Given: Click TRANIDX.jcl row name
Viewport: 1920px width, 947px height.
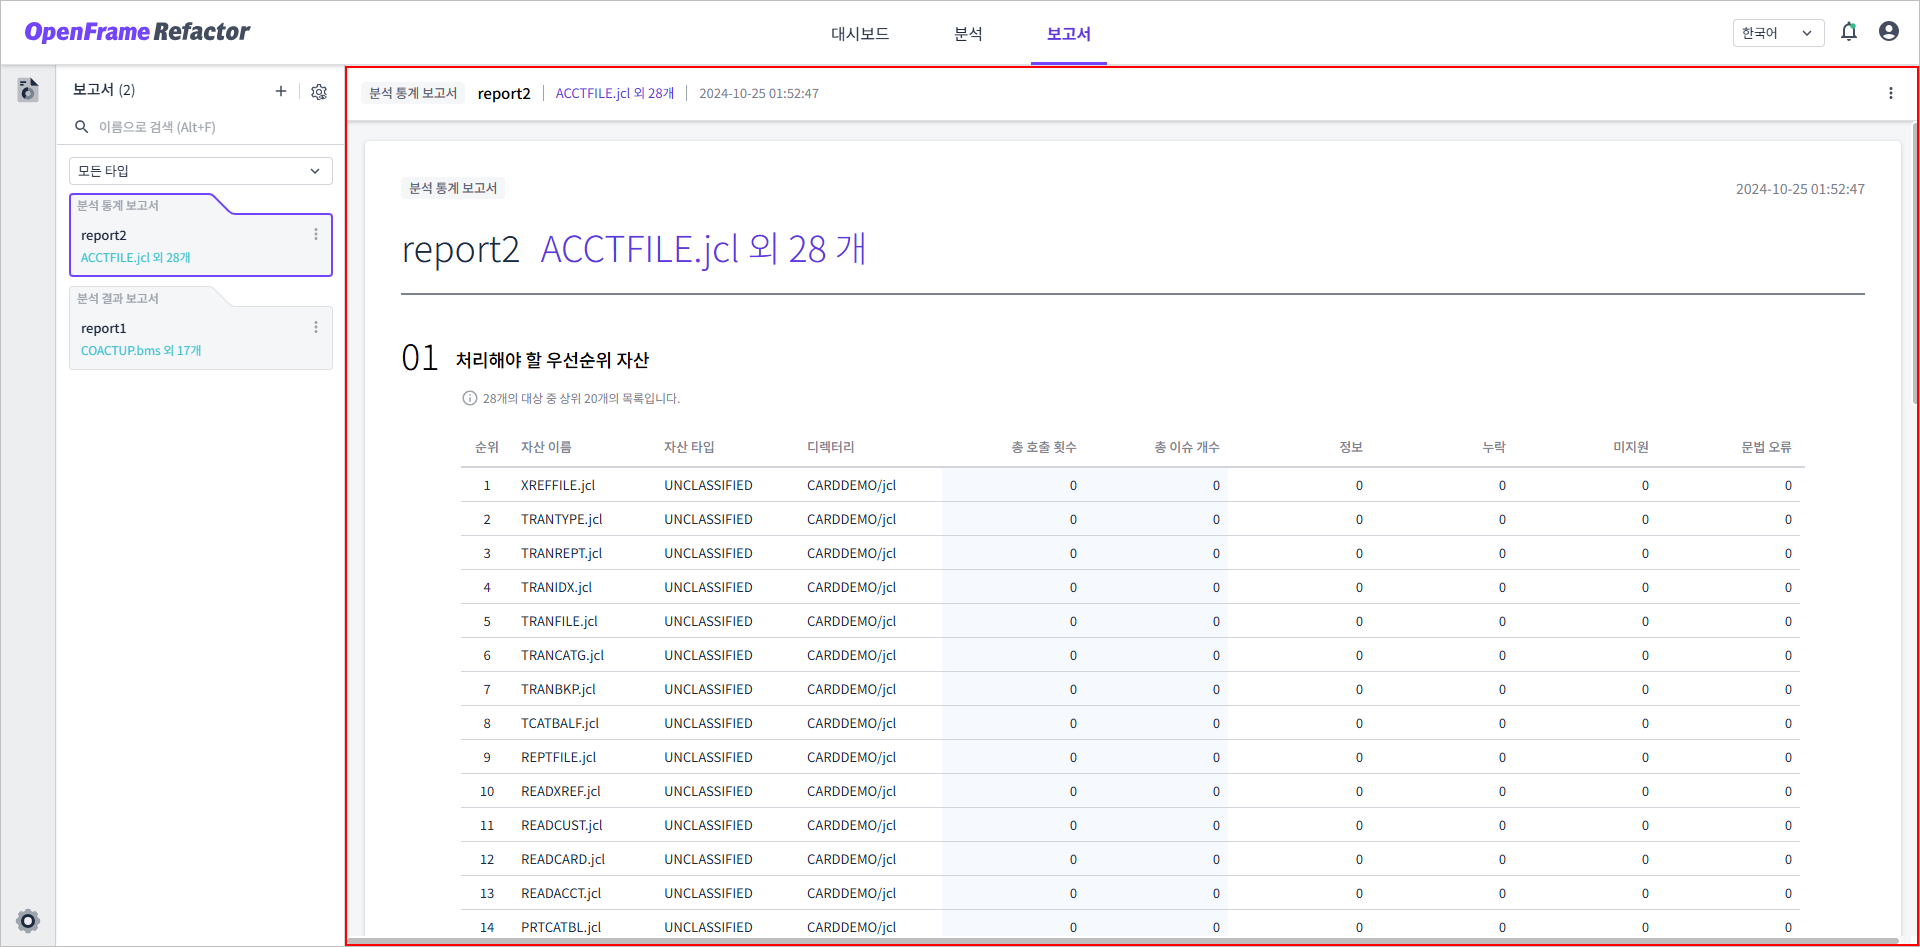Looking at the screenshot, I should tap(556, 587).
